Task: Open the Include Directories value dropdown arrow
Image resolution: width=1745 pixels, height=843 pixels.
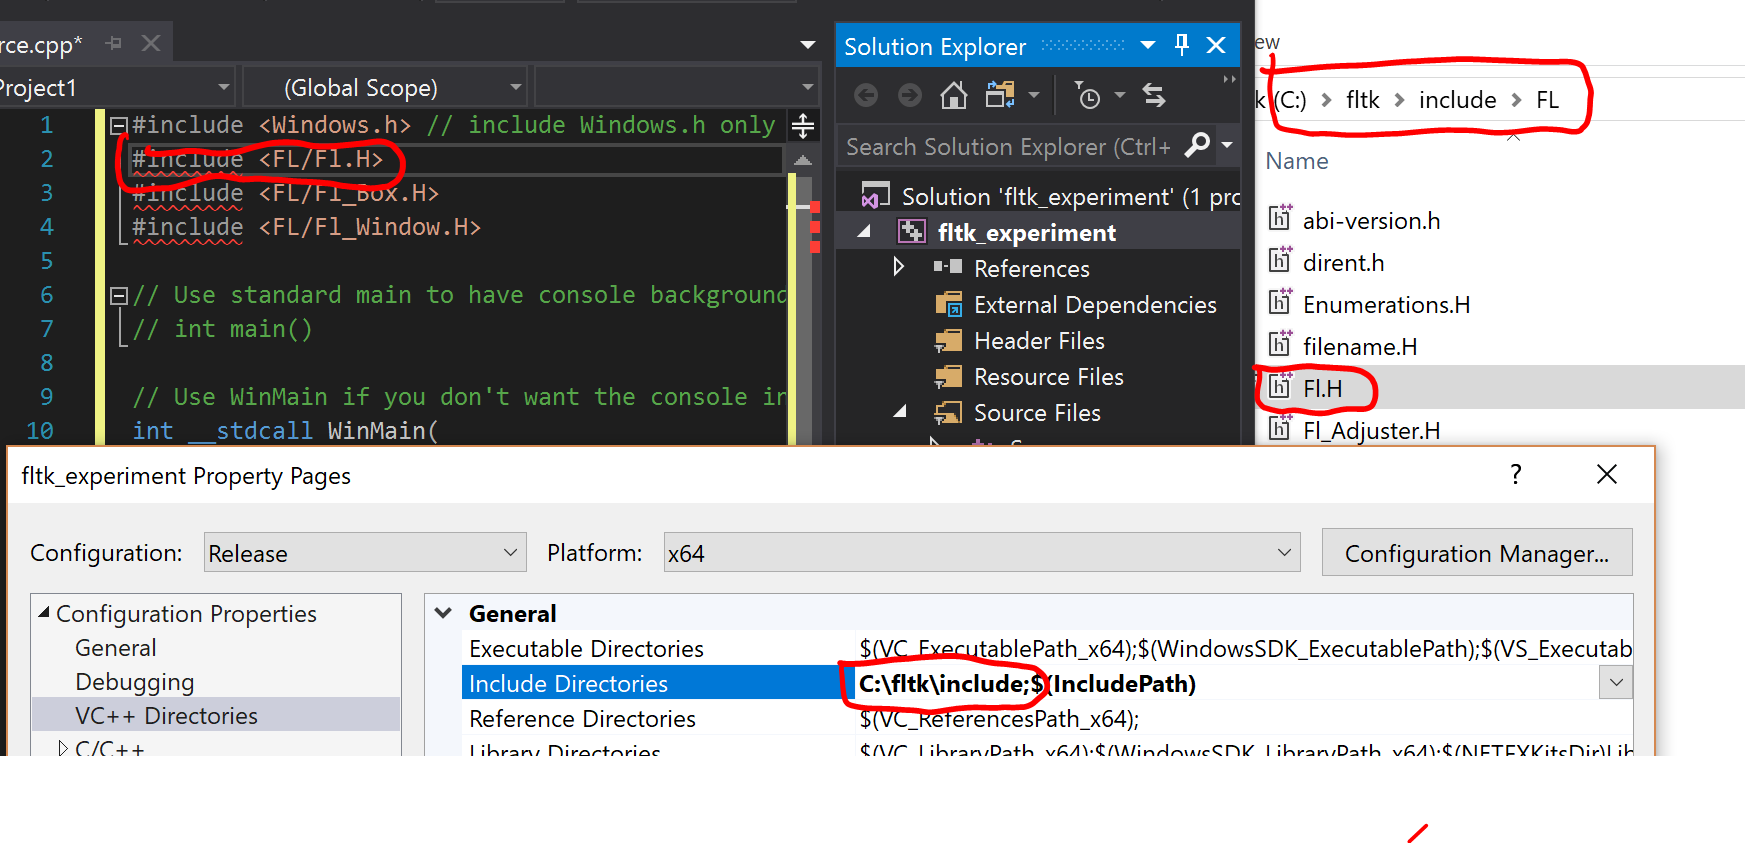Action: 1616,683
